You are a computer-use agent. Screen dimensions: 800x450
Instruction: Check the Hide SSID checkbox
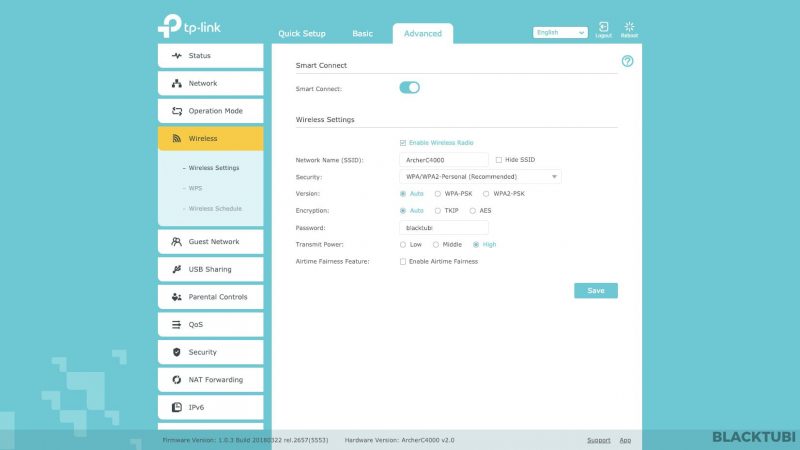click(x=499, y=160)
